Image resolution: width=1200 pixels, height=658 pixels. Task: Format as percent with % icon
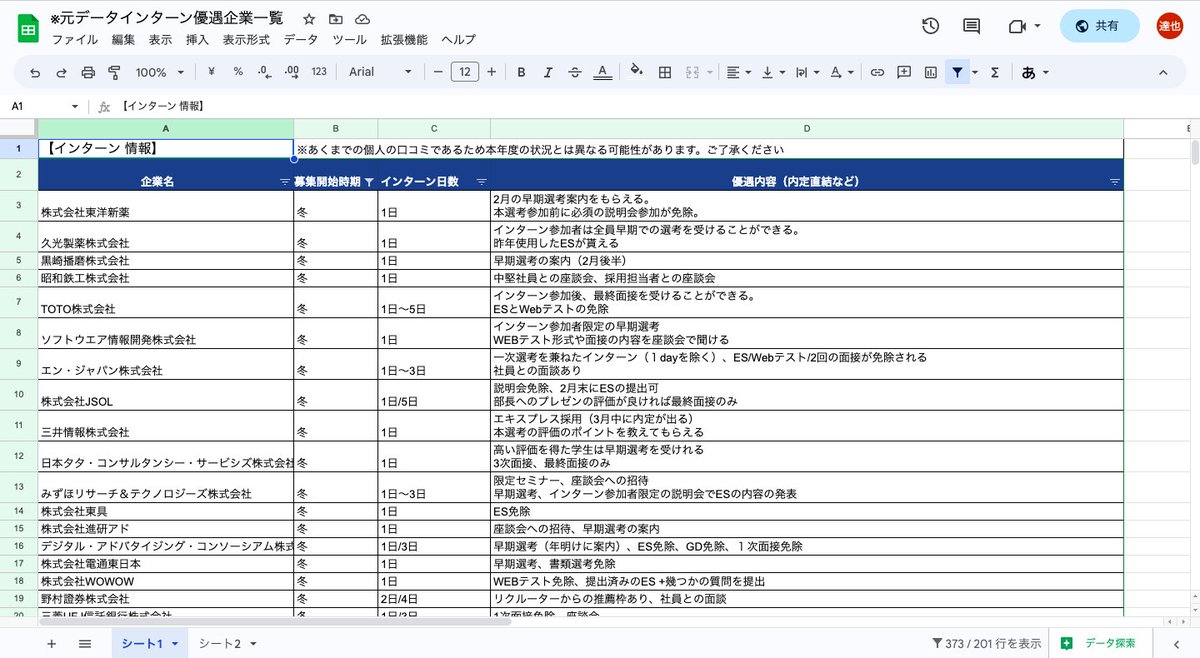[238, 72]
